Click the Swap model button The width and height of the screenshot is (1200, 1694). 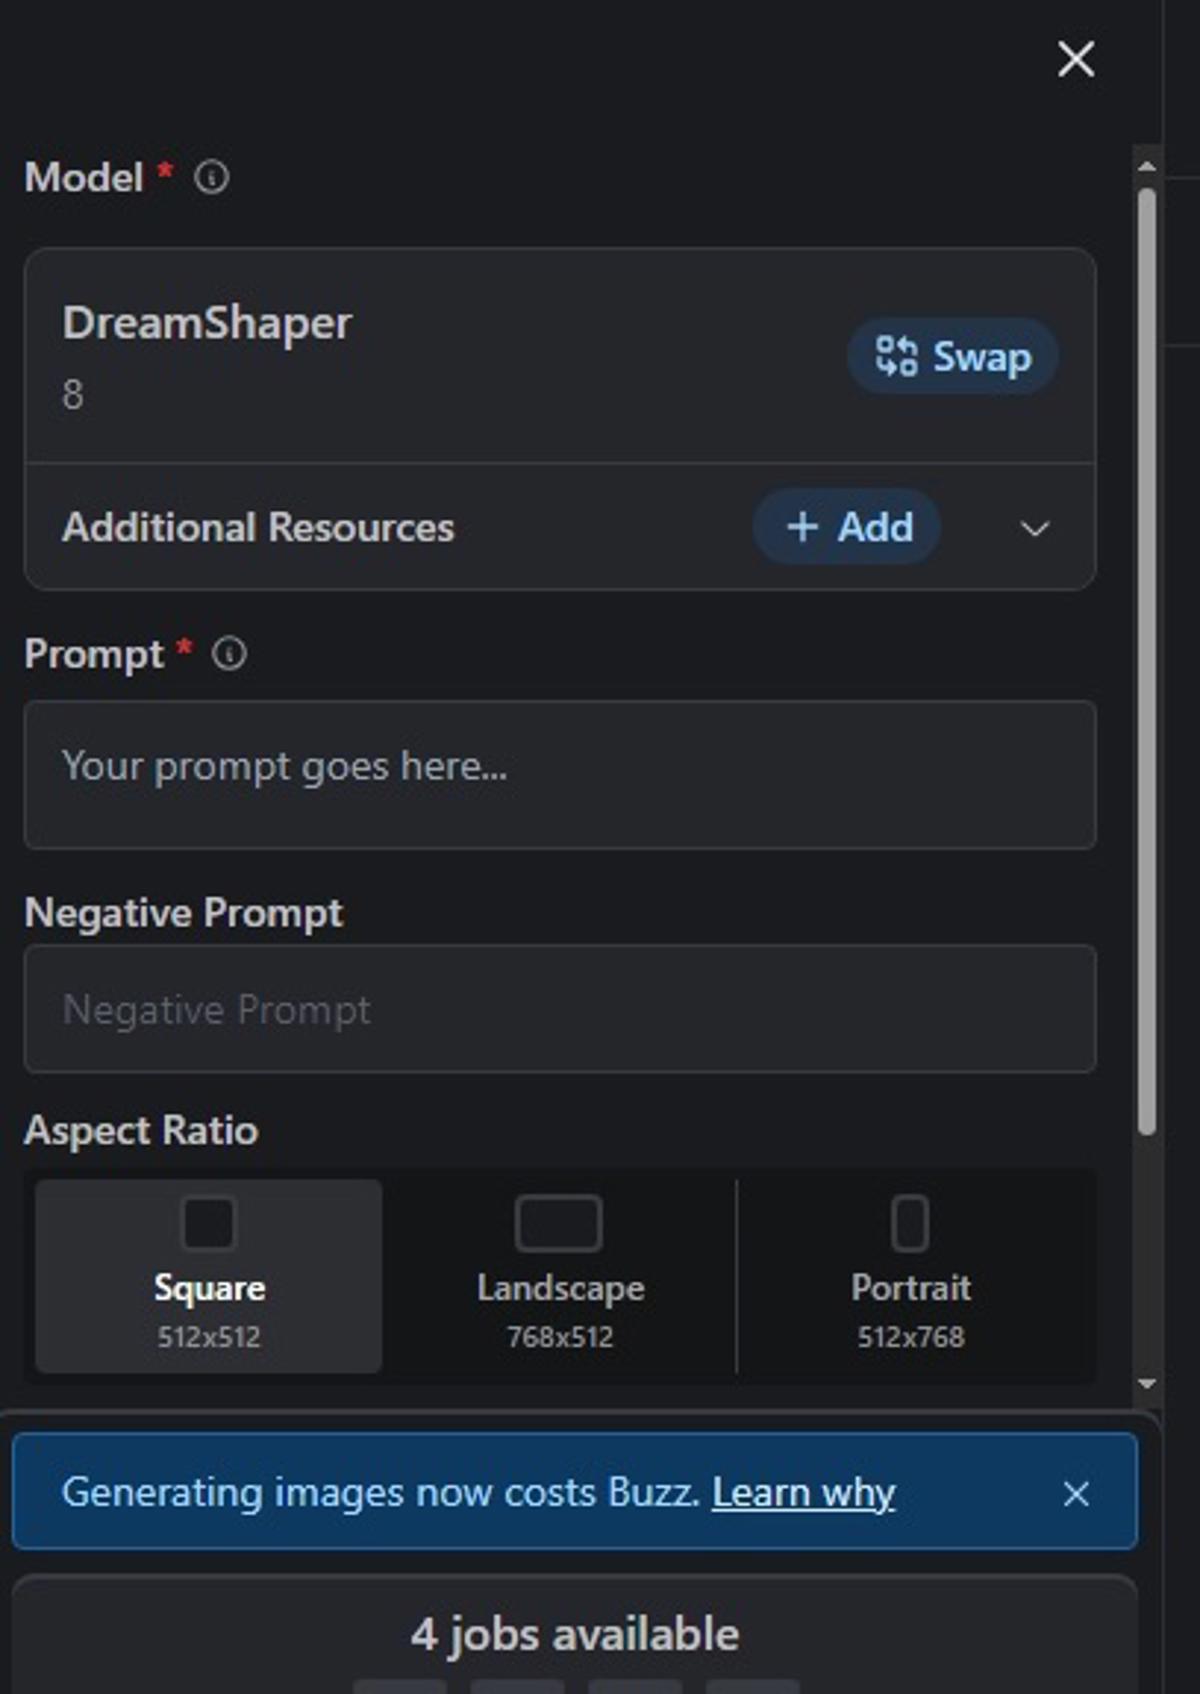pos(952,356)
